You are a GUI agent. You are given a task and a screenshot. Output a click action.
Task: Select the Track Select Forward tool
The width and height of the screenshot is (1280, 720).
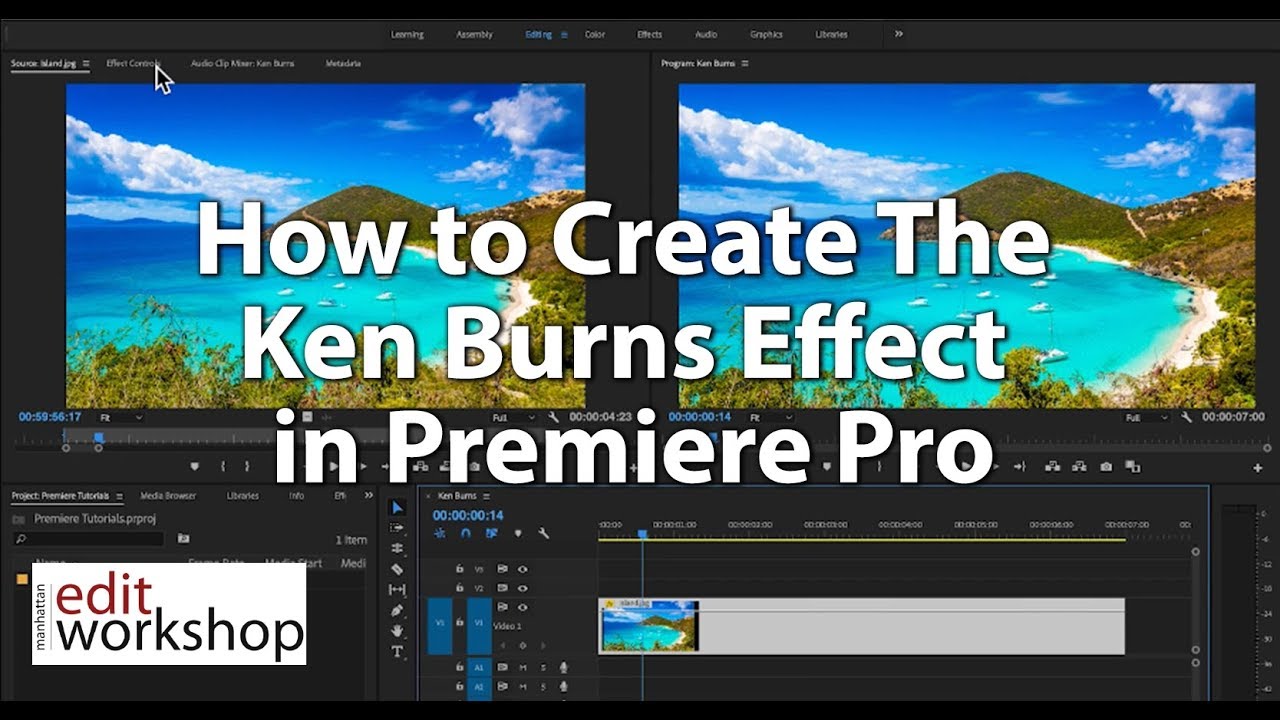coord(397,528)
